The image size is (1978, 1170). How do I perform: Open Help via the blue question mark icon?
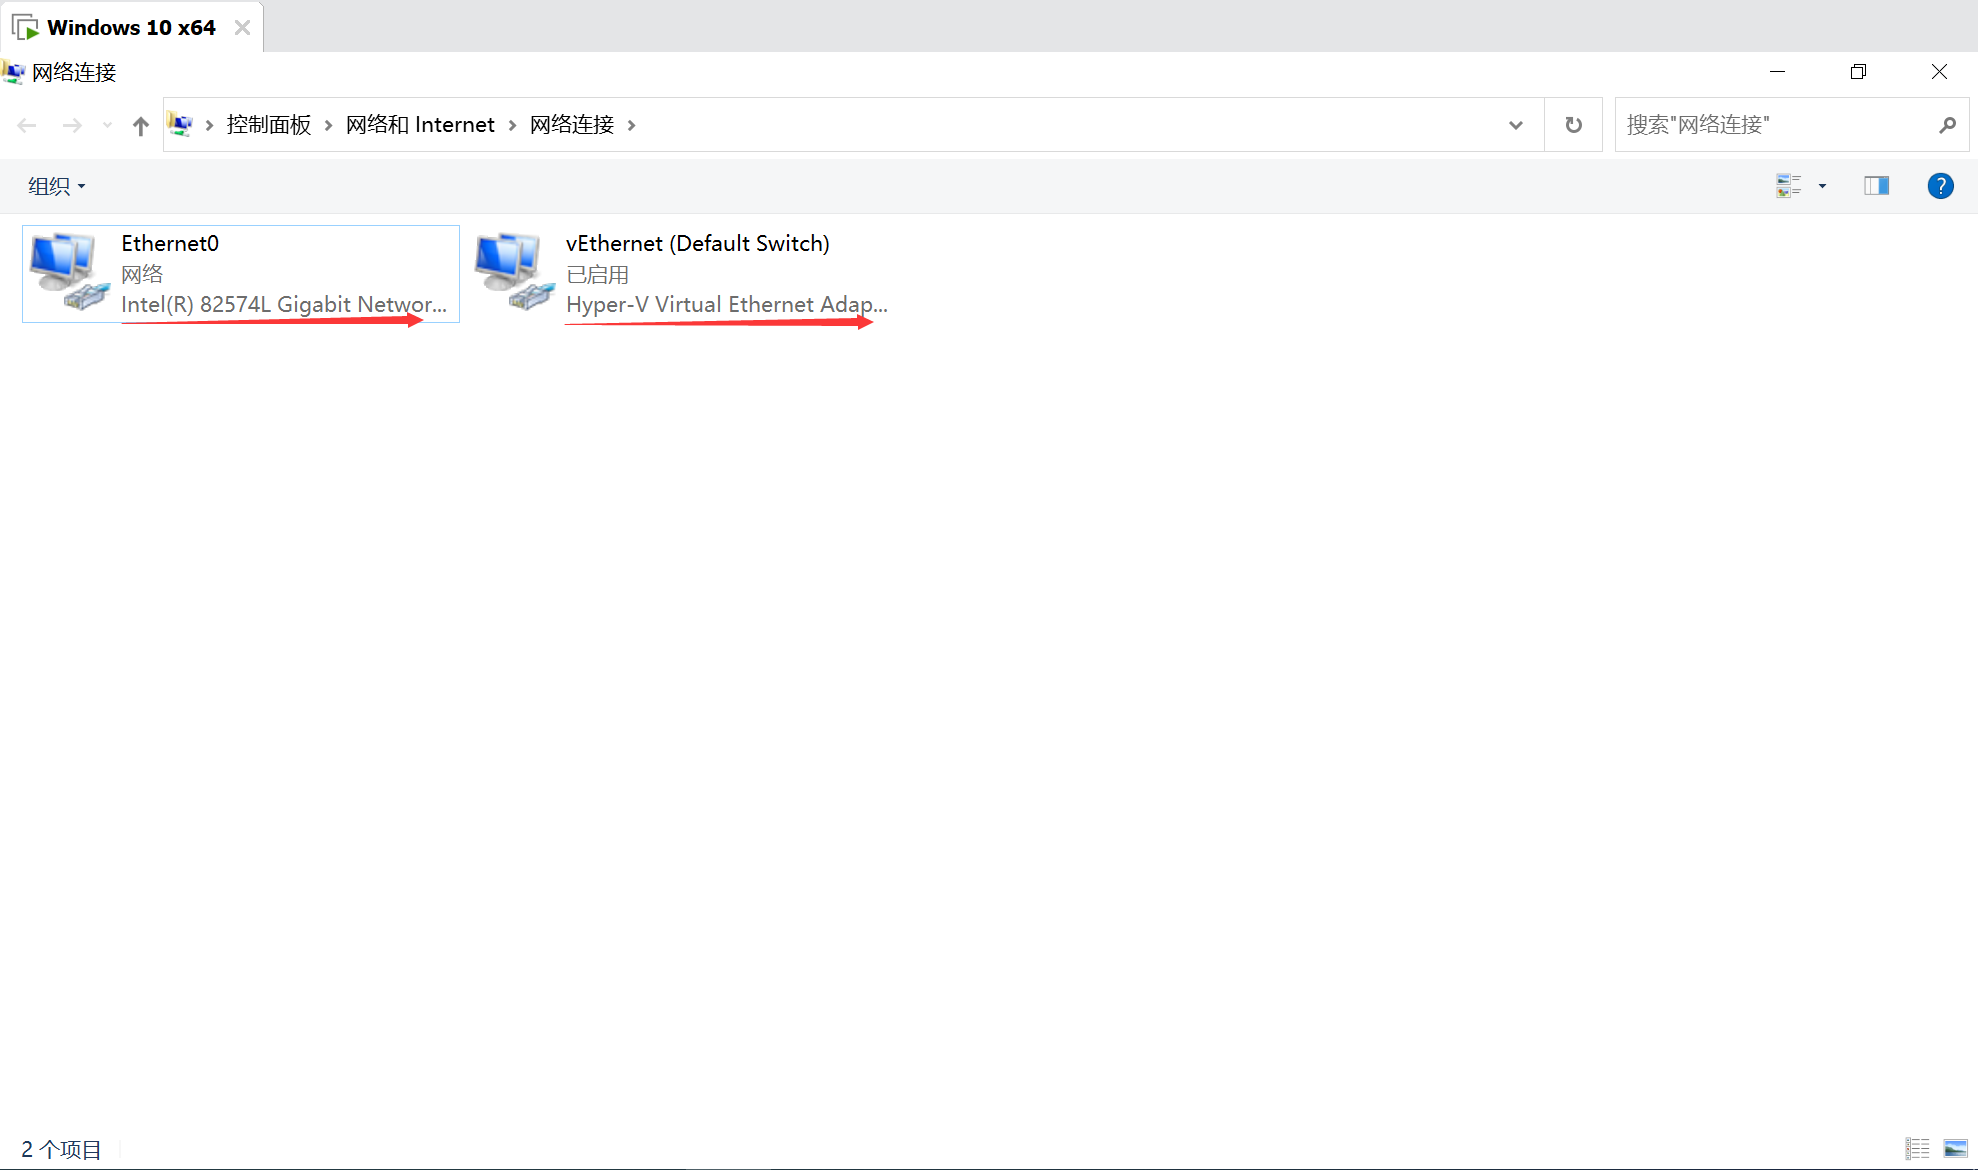click(x=1940, y=185)
